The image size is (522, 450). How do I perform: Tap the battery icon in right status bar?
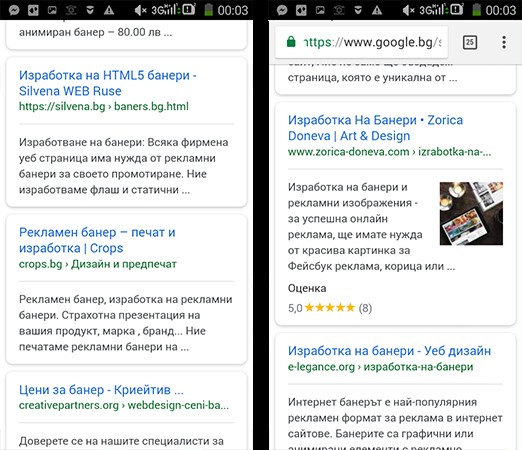tap(476, 10)
